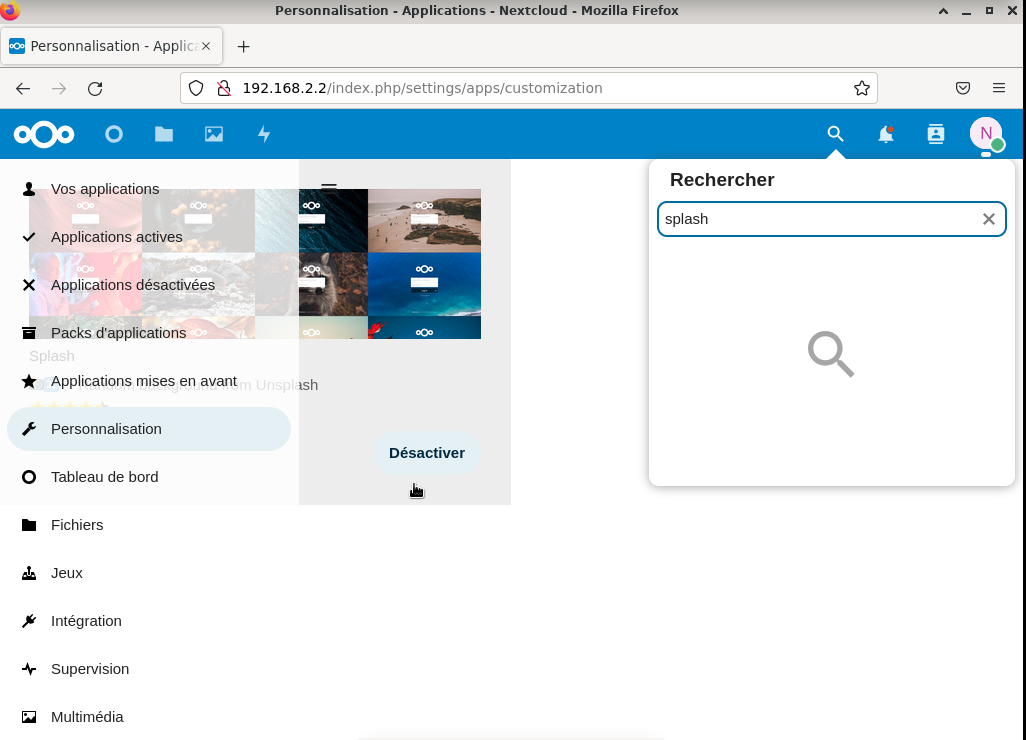Focus the Rechercher search input field

(831, 219)
